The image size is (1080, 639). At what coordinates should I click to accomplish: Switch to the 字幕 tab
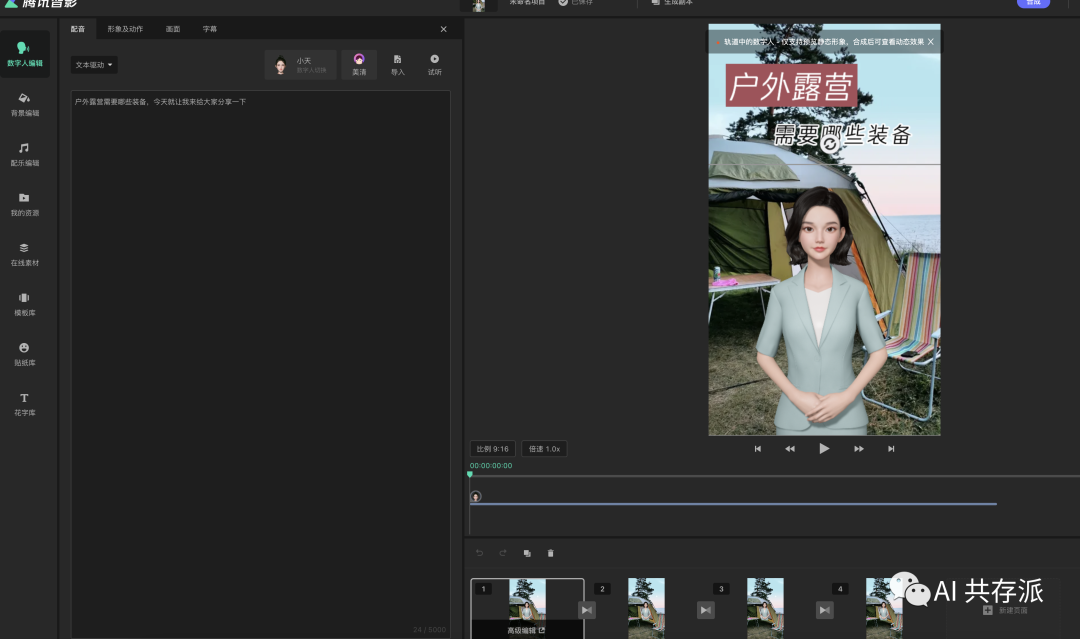[210, 29]
